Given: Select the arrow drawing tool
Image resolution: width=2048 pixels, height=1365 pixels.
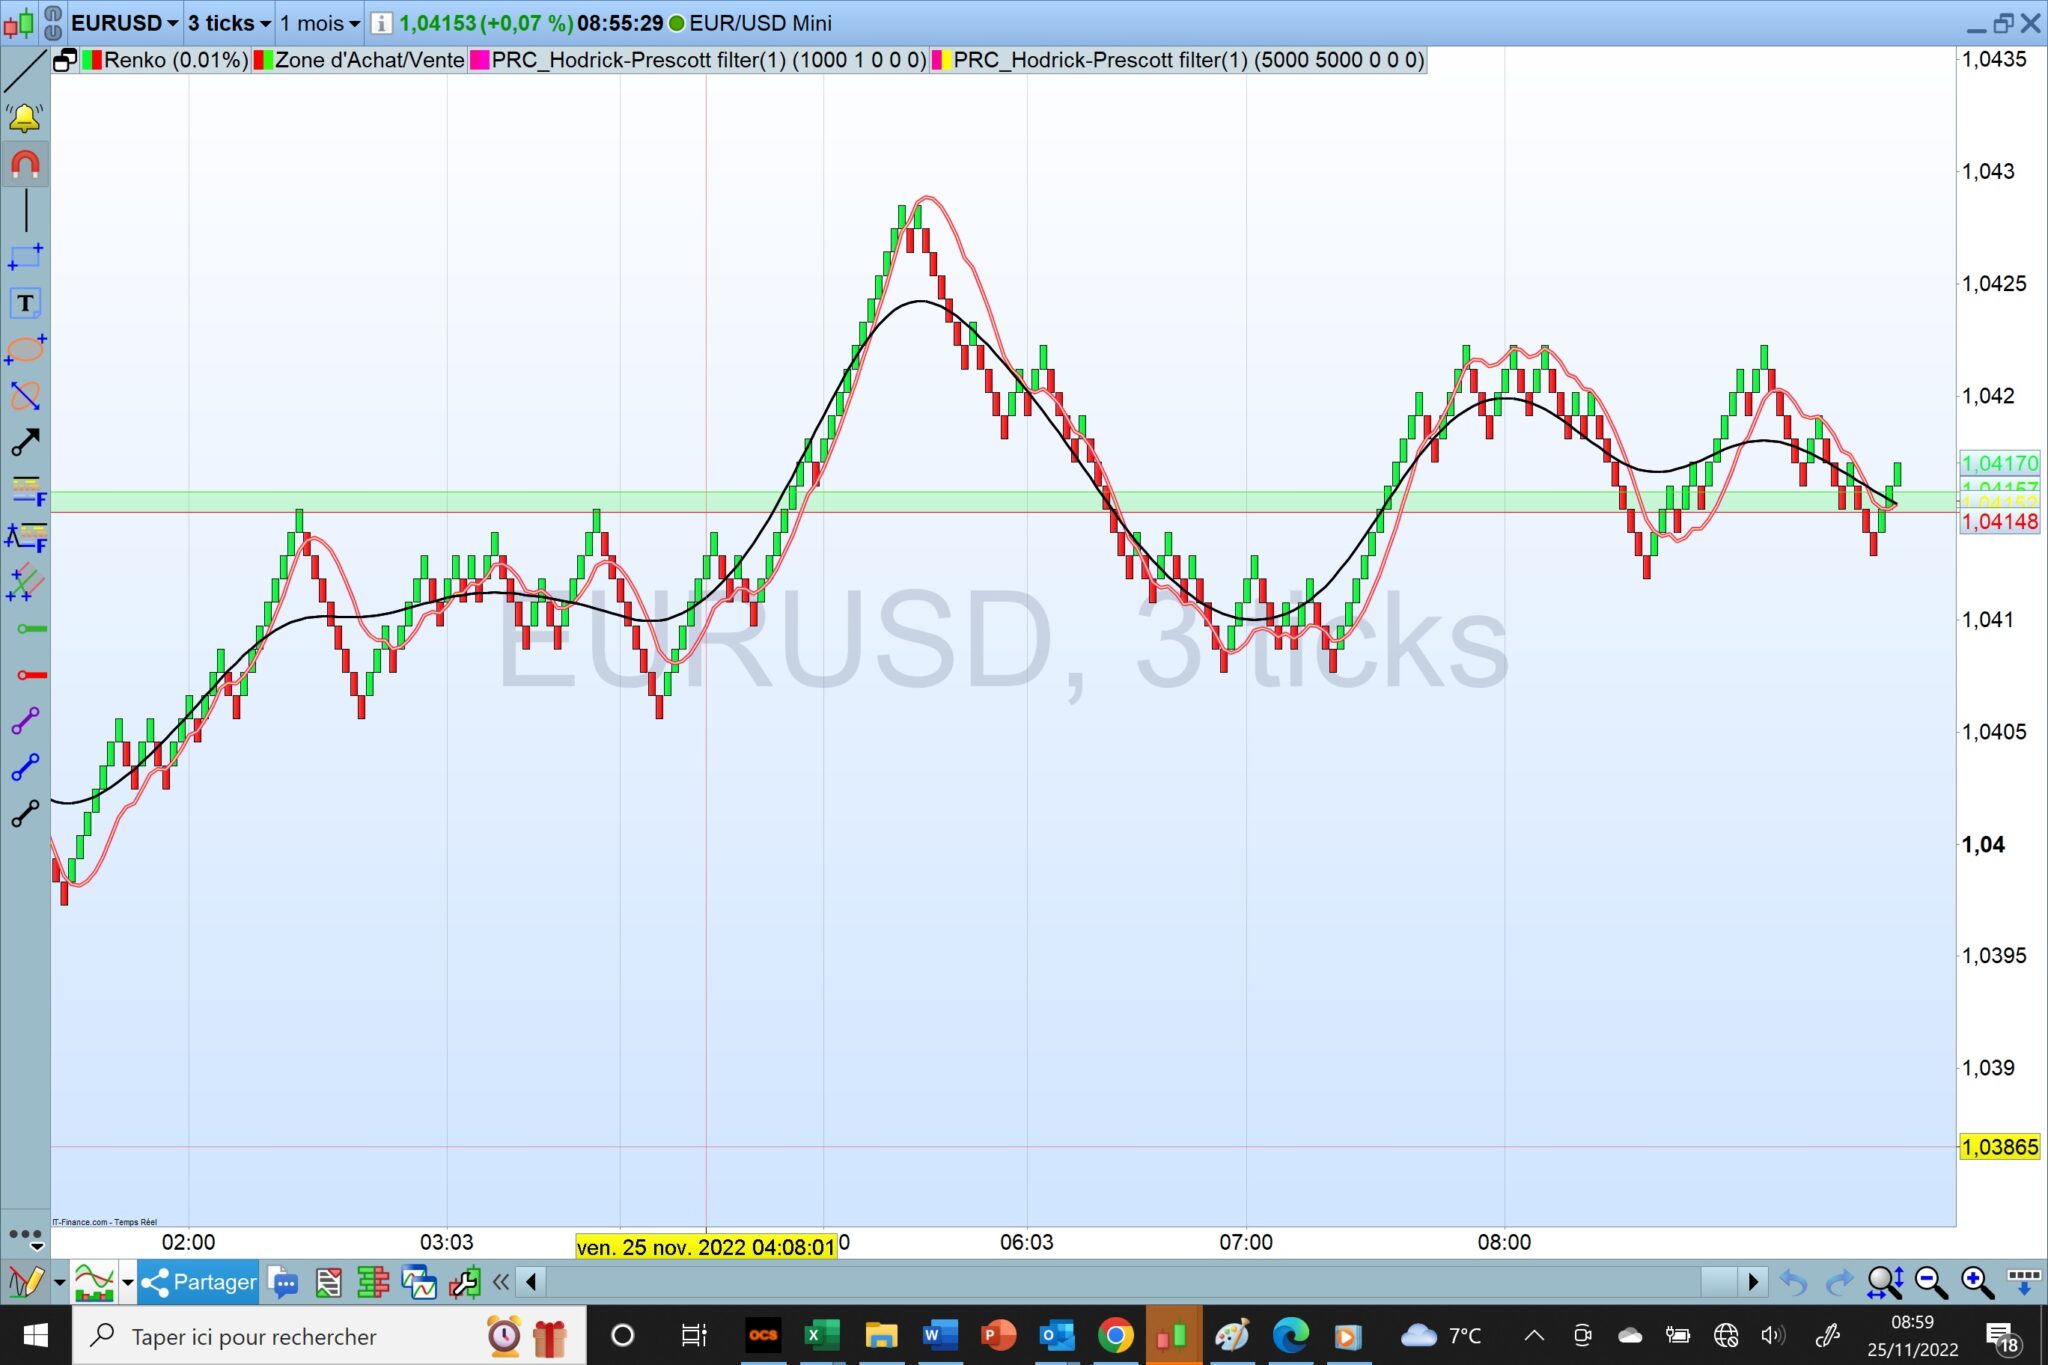Looking at the screenshot, I should pyautogui.click(x=25, y=442).
